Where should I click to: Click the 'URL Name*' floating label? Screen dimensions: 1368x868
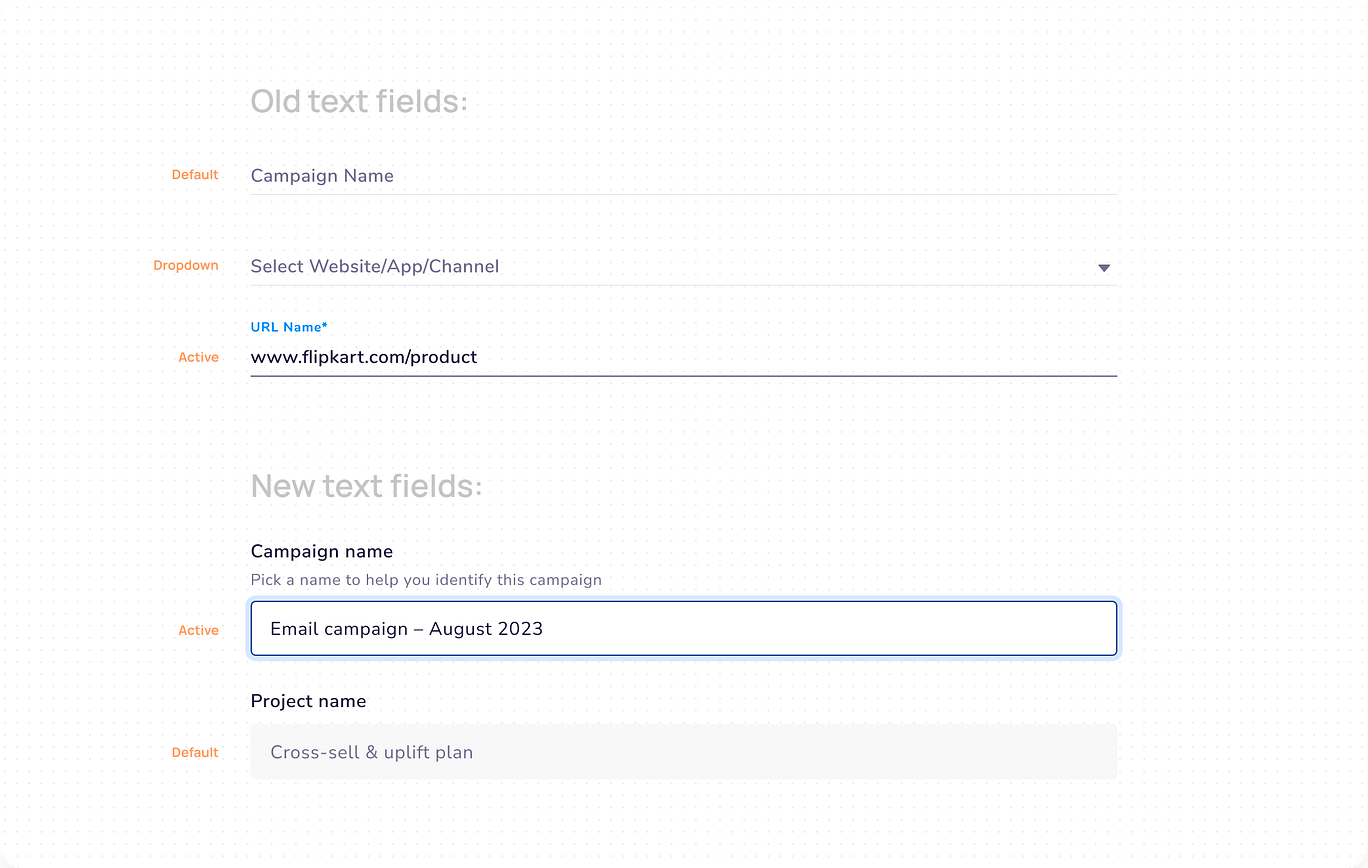[x=289, y=327]
